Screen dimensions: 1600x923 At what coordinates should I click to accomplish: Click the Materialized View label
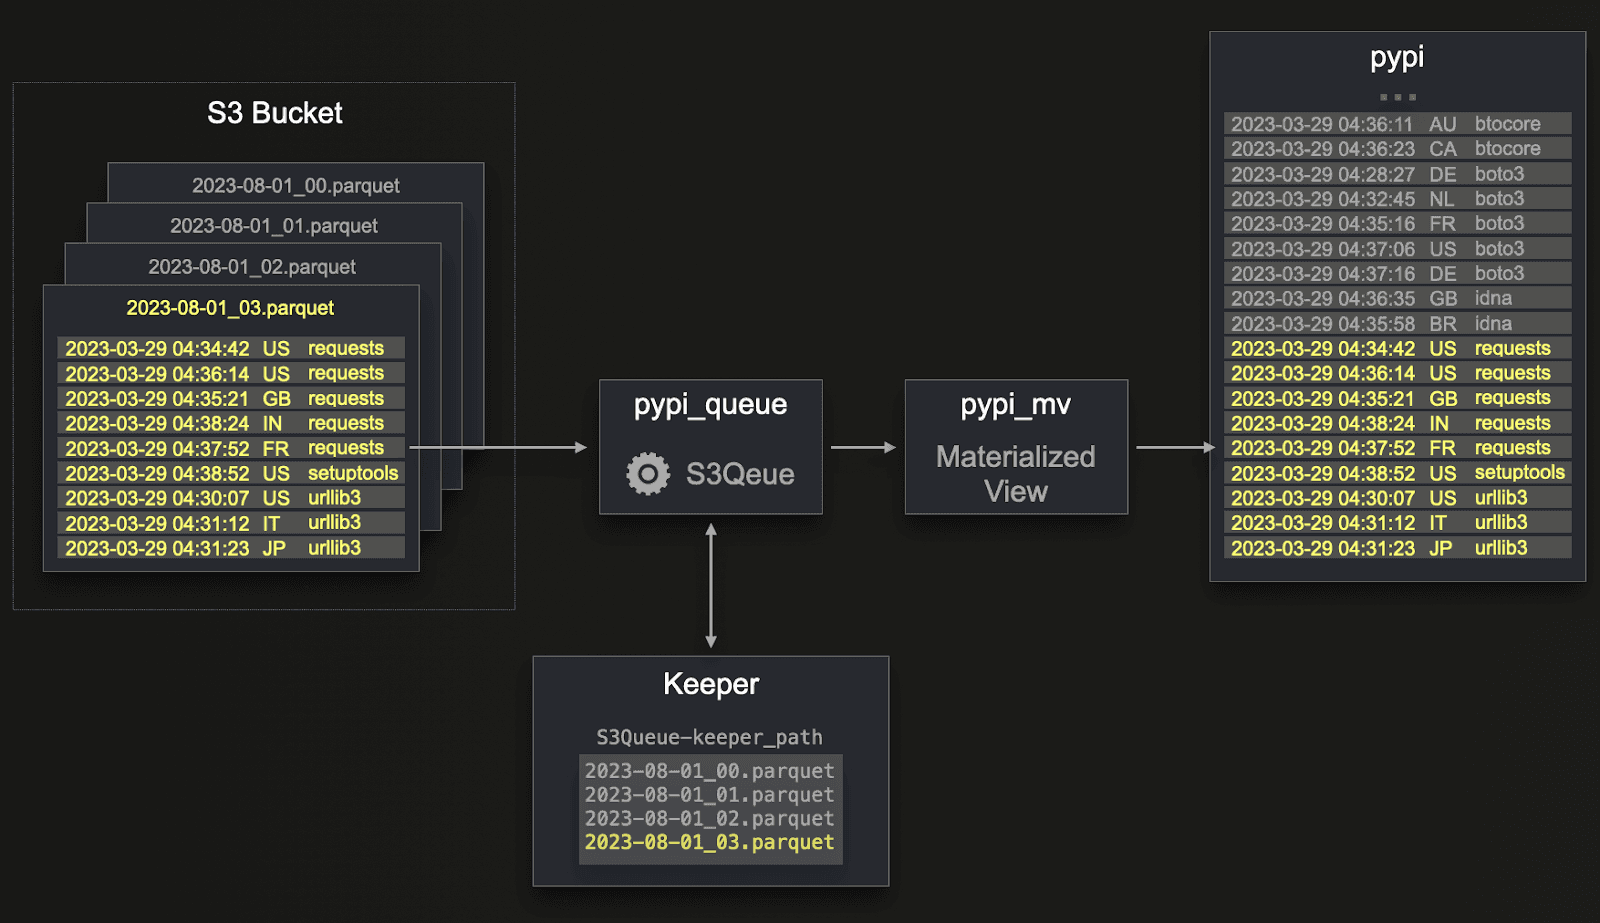(1016, 474)
